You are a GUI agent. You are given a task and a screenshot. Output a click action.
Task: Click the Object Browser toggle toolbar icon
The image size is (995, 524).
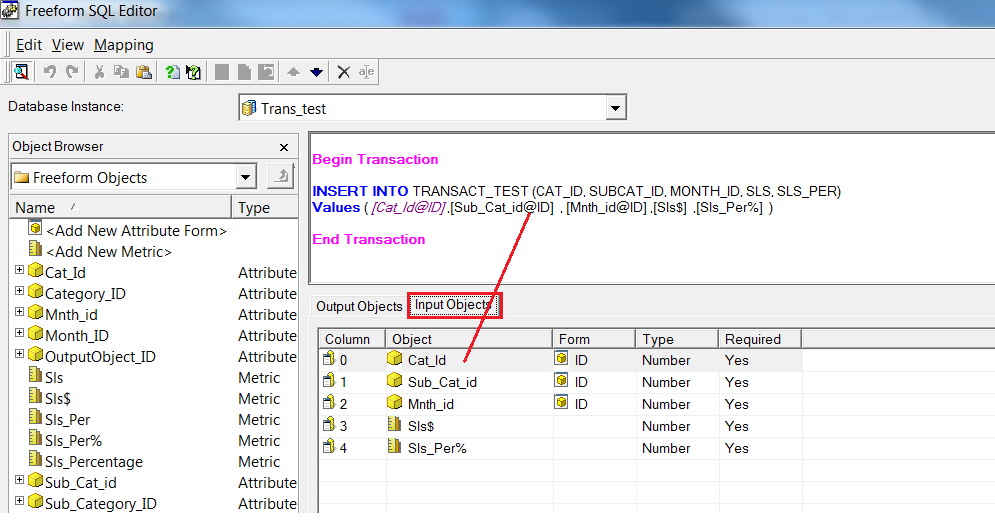(21, 72)
